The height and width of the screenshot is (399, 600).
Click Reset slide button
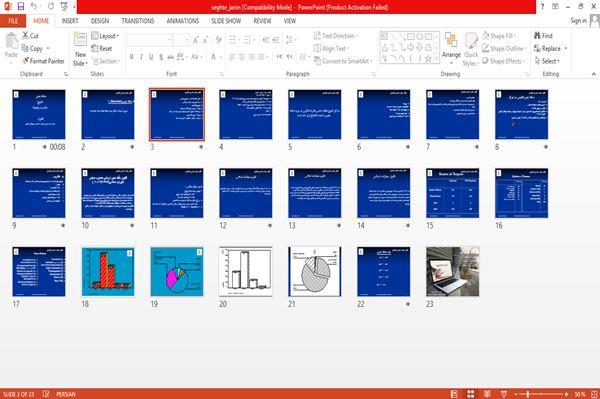point(102,49)
